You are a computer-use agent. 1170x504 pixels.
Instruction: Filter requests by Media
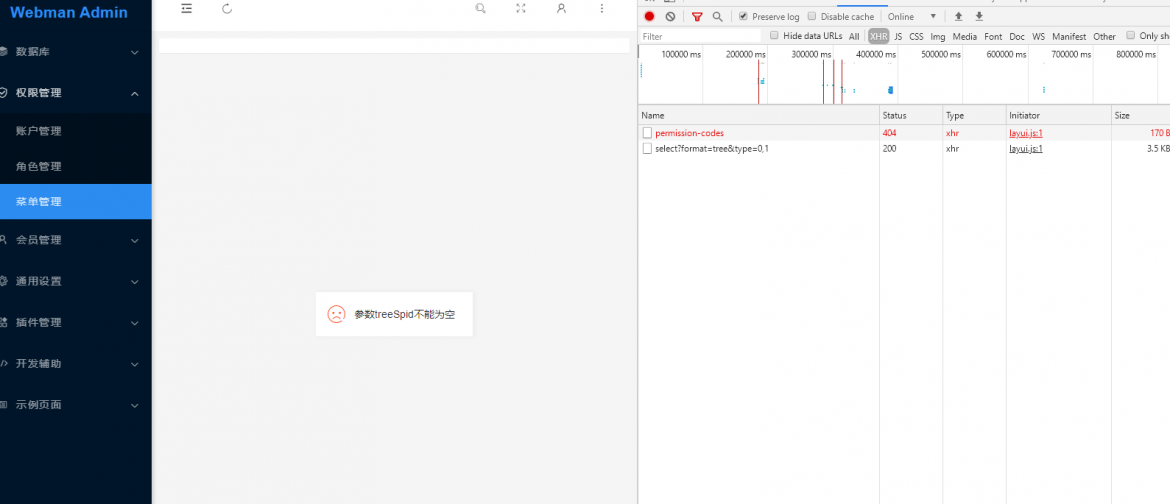click(965, 37)
